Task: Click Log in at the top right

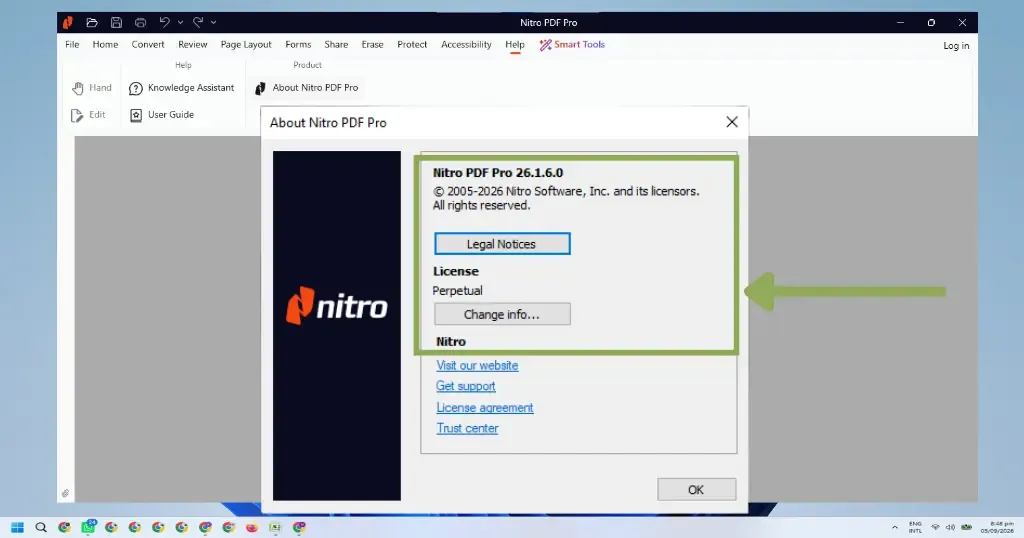Action: tap(956, 46)
